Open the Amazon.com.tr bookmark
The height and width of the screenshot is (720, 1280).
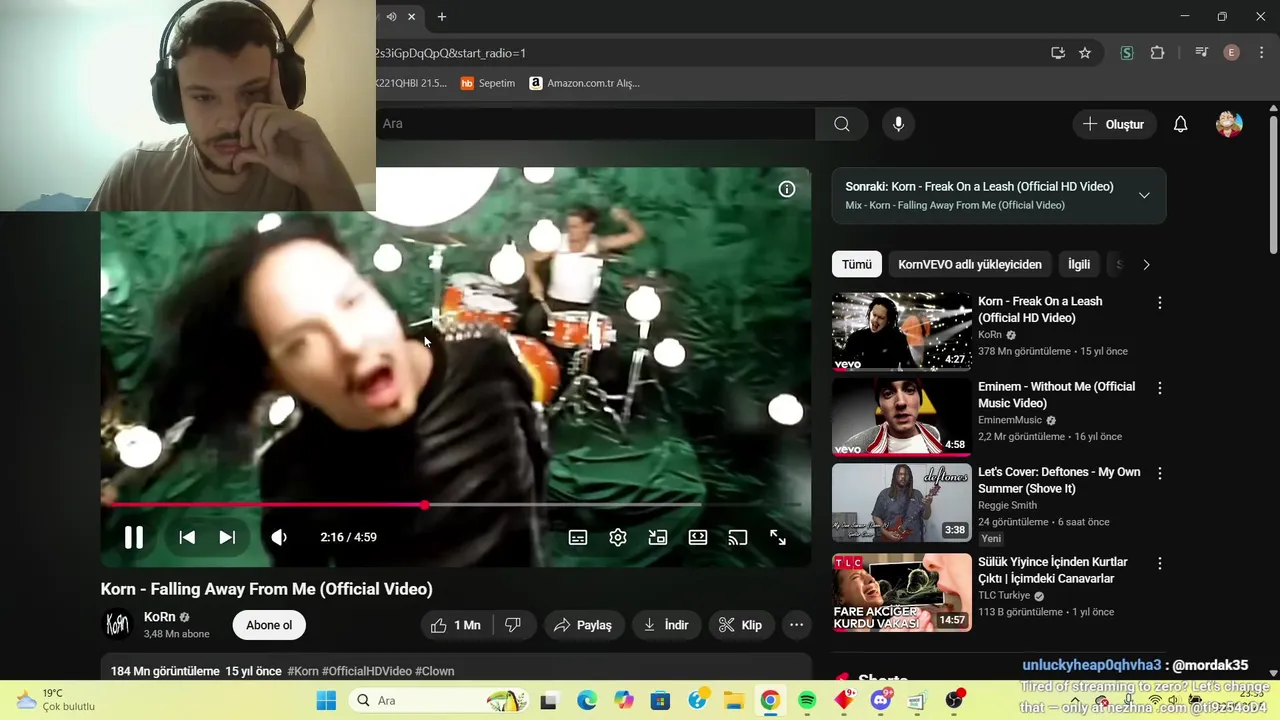pos(585,83)
